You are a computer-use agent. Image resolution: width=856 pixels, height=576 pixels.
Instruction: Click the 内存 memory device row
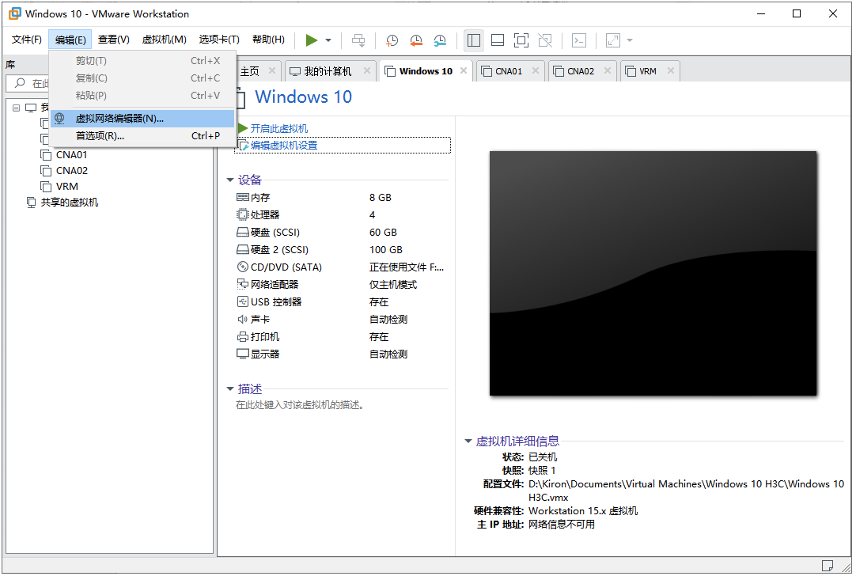[340, 198]
